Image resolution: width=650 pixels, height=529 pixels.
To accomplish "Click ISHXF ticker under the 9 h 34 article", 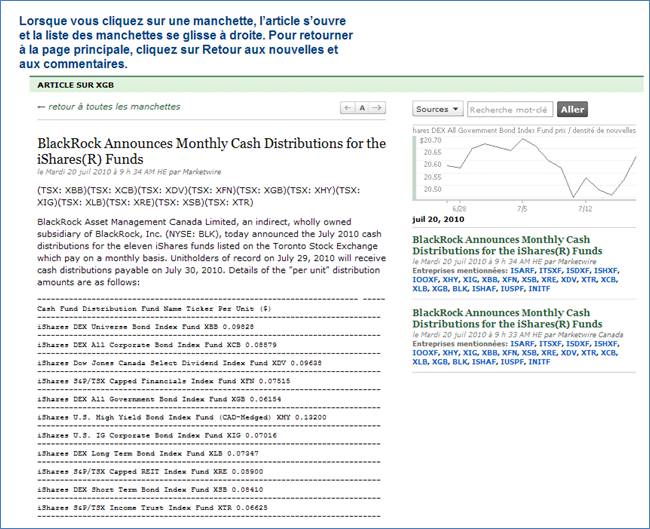I will tap(606, 271).
